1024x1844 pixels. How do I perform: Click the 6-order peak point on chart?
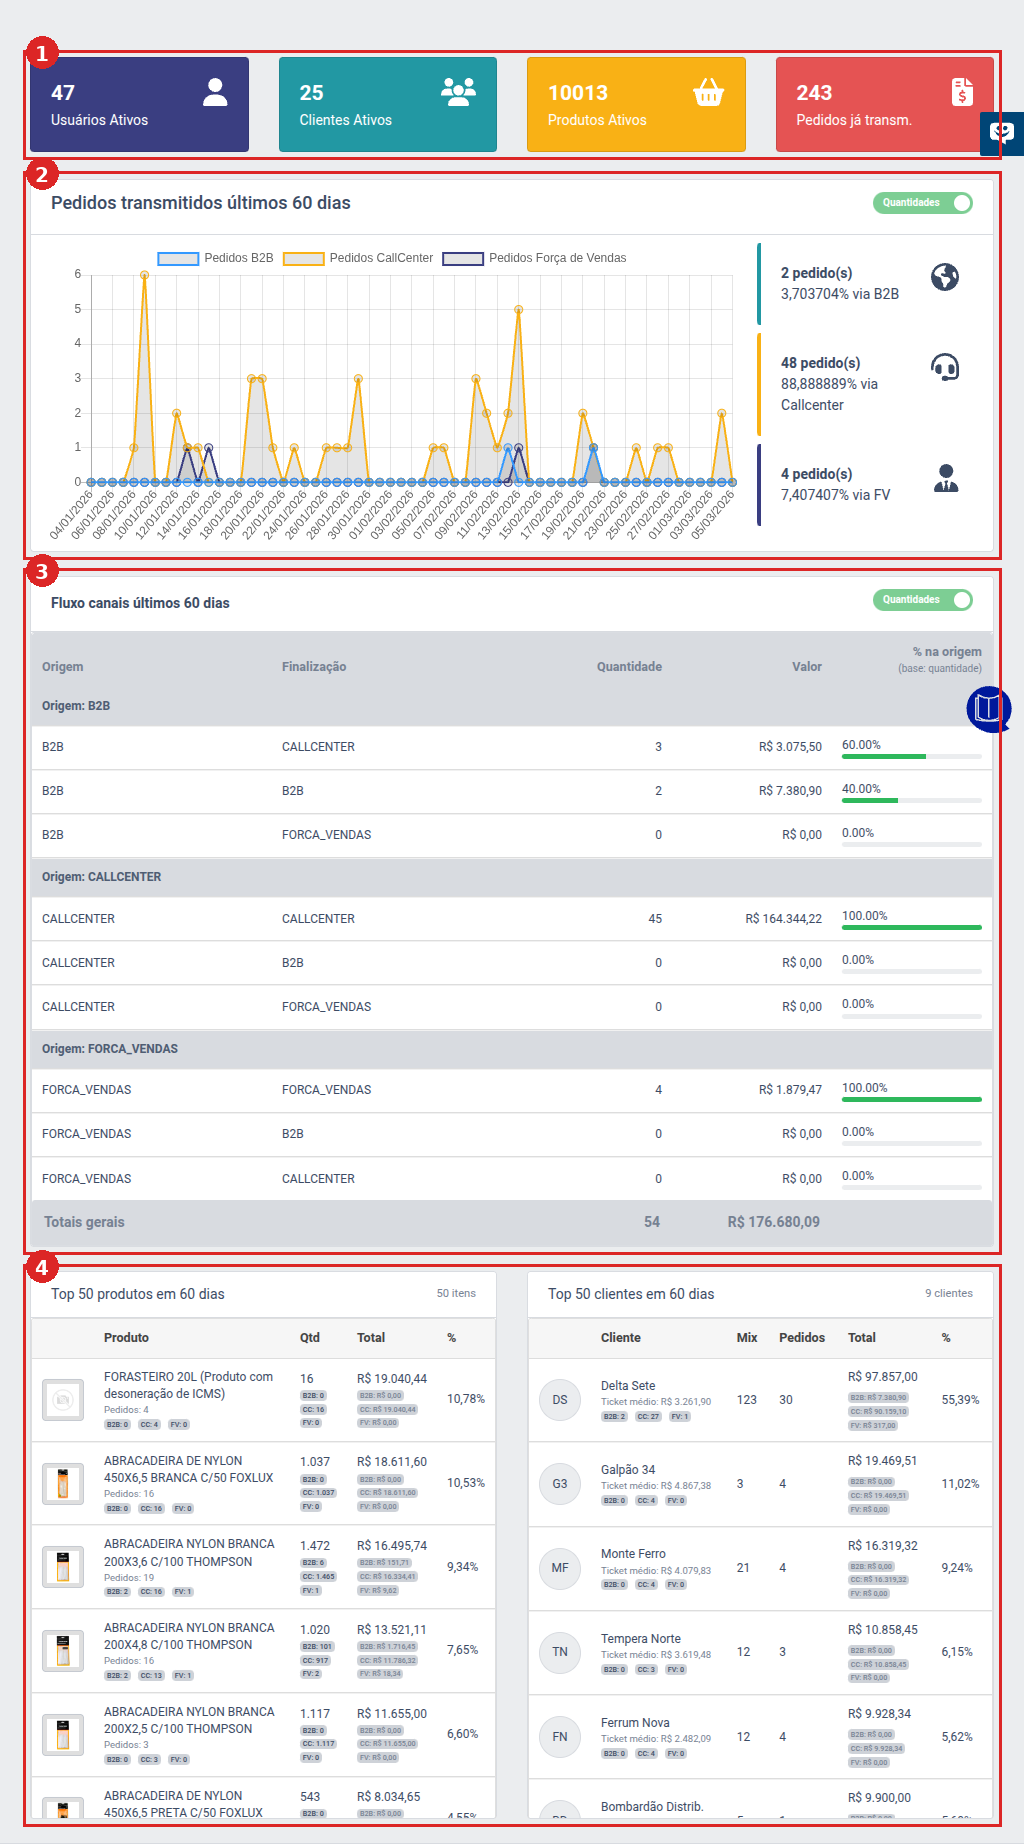[145, 275]
